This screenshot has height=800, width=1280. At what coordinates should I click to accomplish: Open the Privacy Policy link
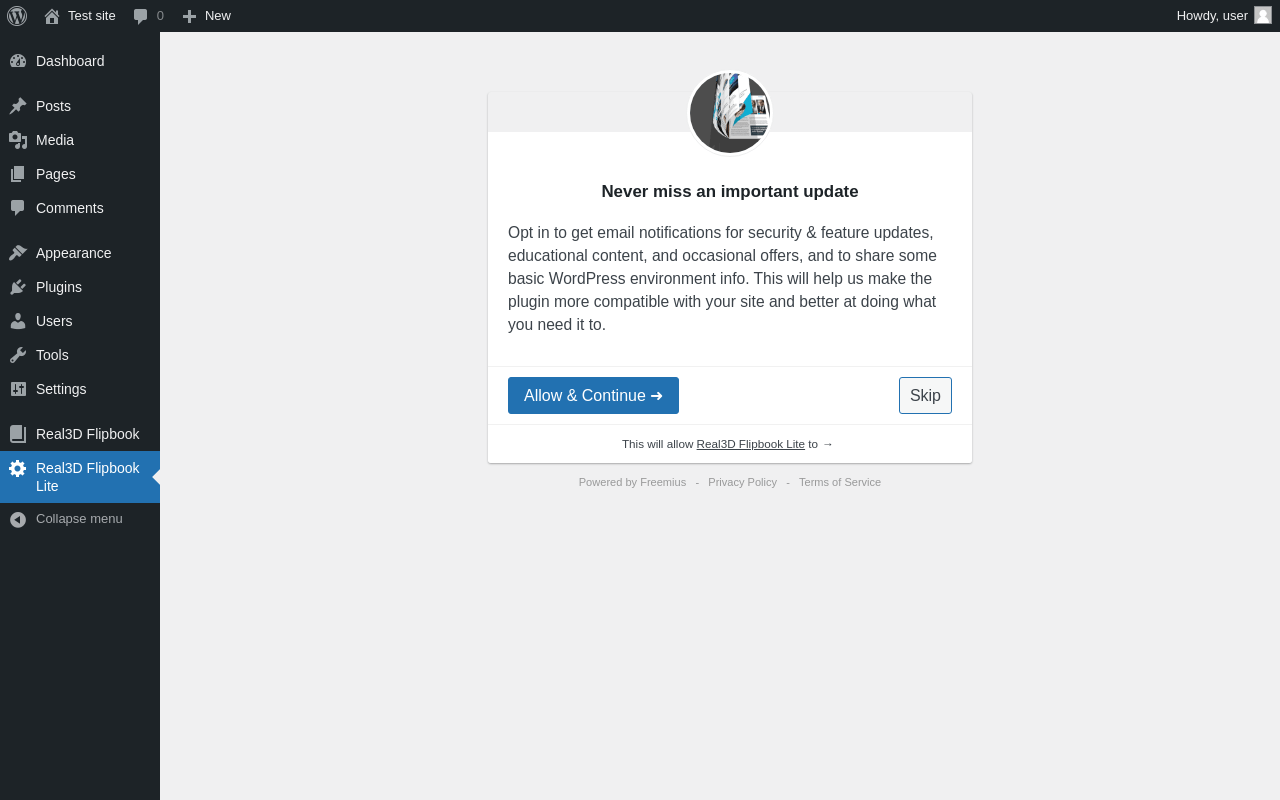(742, 482)
